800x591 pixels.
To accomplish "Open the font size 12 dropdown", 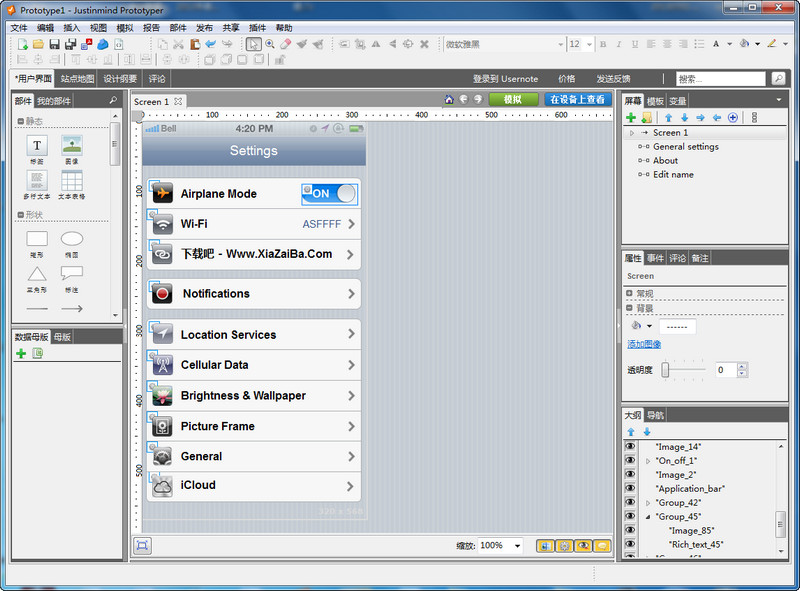I will click(589, 44).
